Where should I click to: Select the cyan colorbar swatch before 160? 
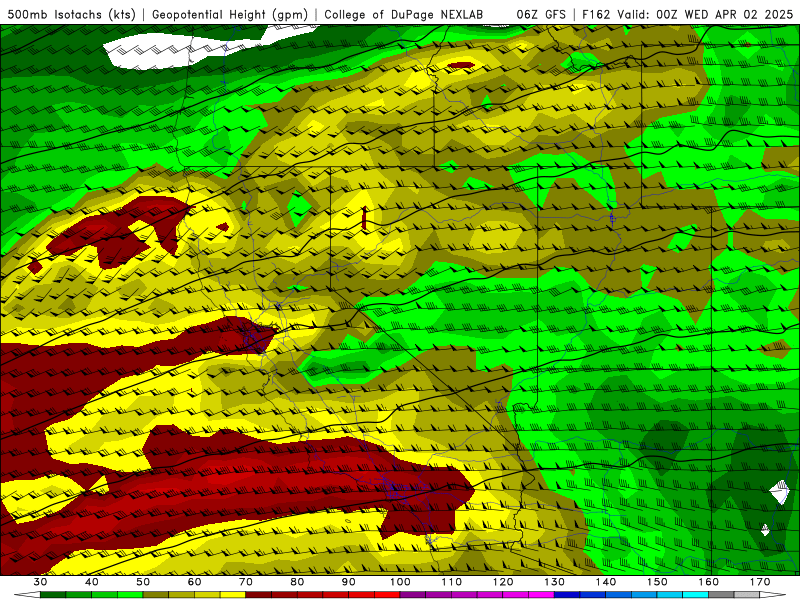pos(696,595)
